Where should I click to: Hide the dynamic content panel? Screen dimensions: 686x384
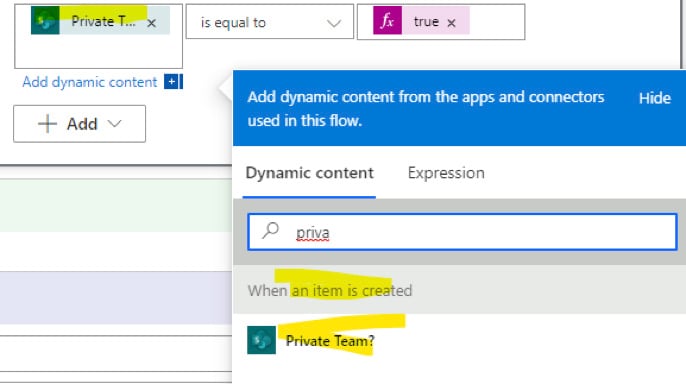pyautogui.click(x=654, y=98)
